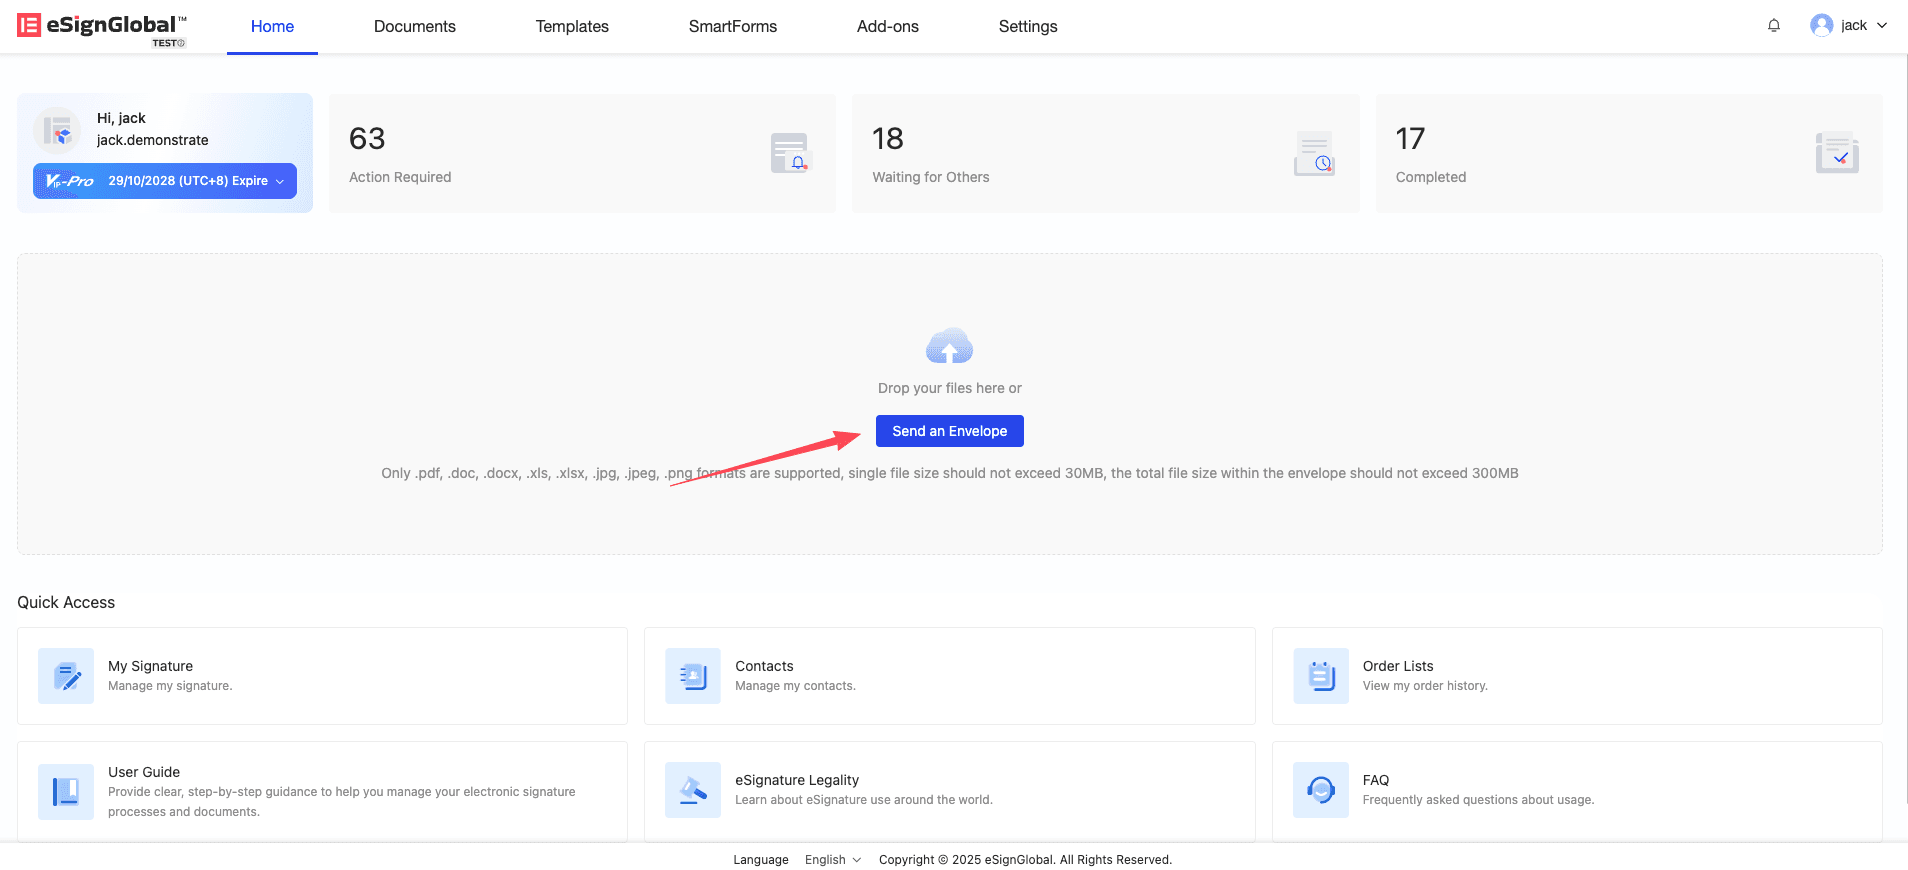
Task: Click the Contacts address book icon
Action: click(x=693, y=676)
